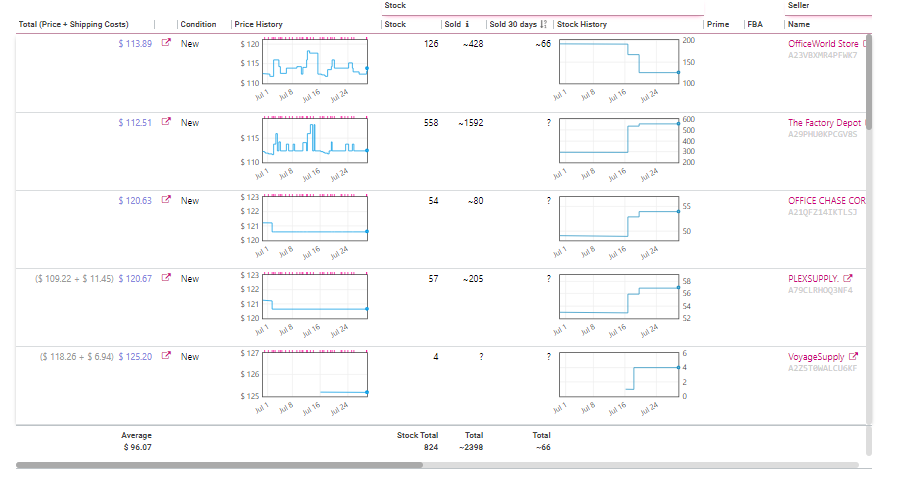Click sold value ~428
907x495 pixels.
pos(473,44)
